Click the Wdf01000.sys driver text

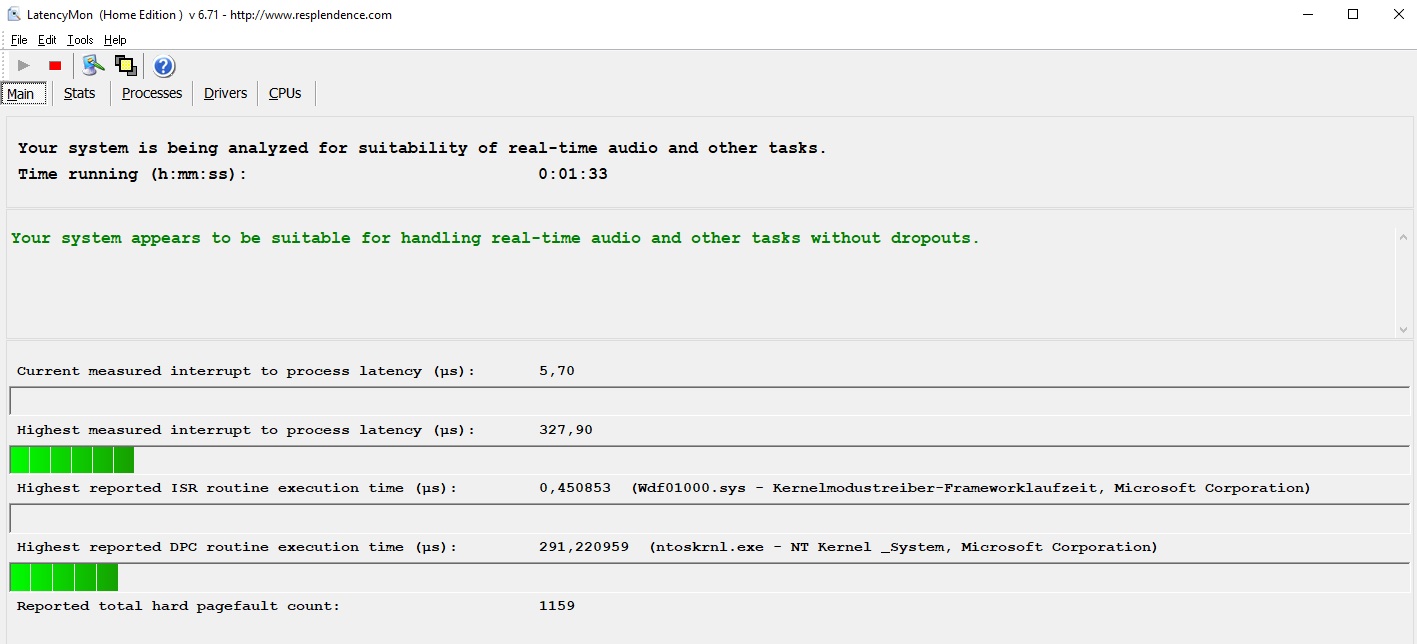tap(970, 488)
